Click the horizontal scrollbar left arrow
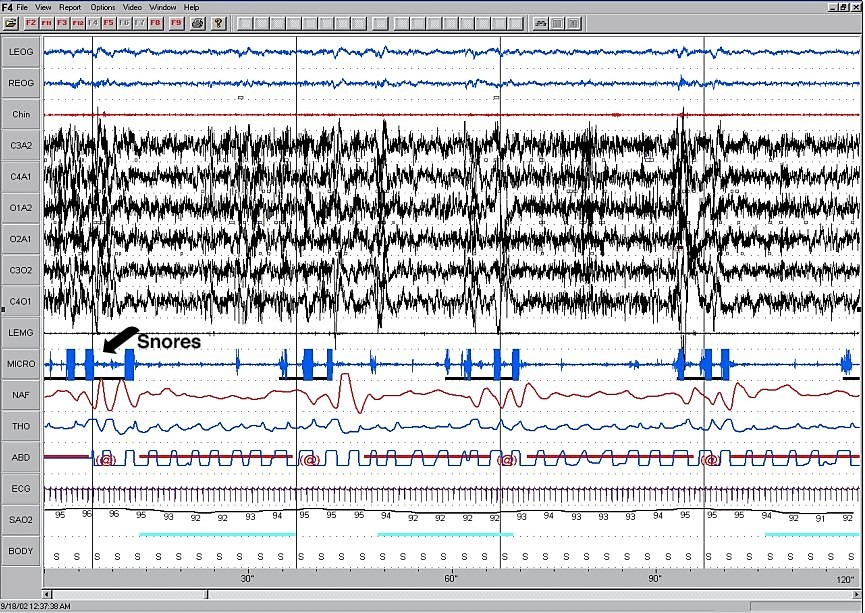Viewport: 865px width, 613px height. 47,594
